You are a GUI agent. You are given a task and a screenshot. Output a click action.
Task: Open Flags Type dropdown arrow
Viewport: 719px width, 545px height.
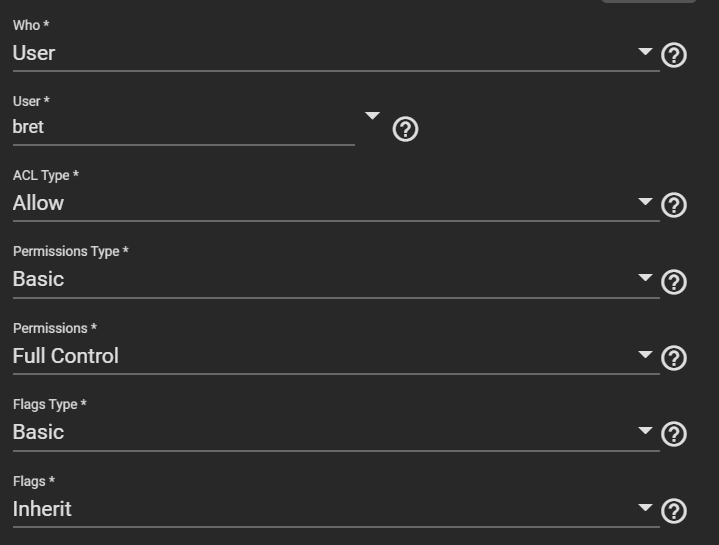point(645,431)
